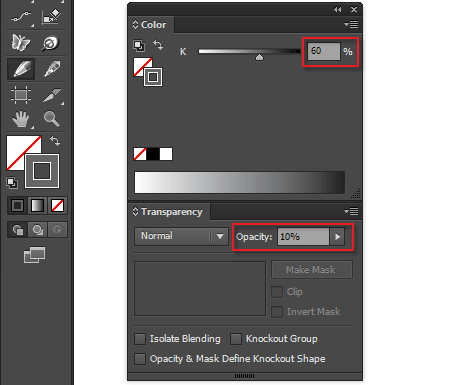Enable Isolate Blending checkbox
450x385 pixels.
[140, 339]
